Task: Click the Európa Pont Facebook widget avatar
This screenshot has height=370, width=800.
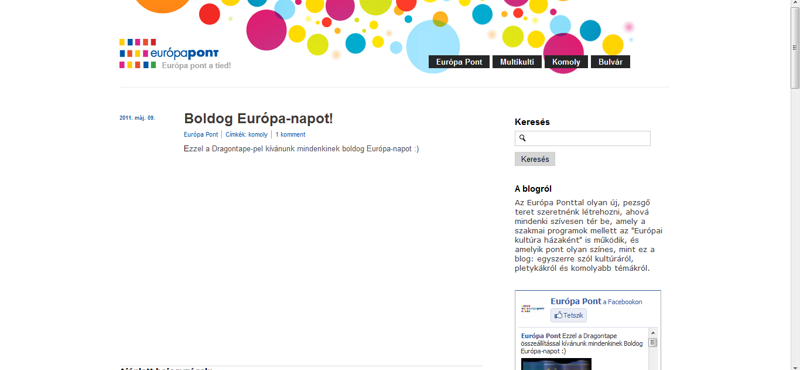Action: click(x=532, y=309)
